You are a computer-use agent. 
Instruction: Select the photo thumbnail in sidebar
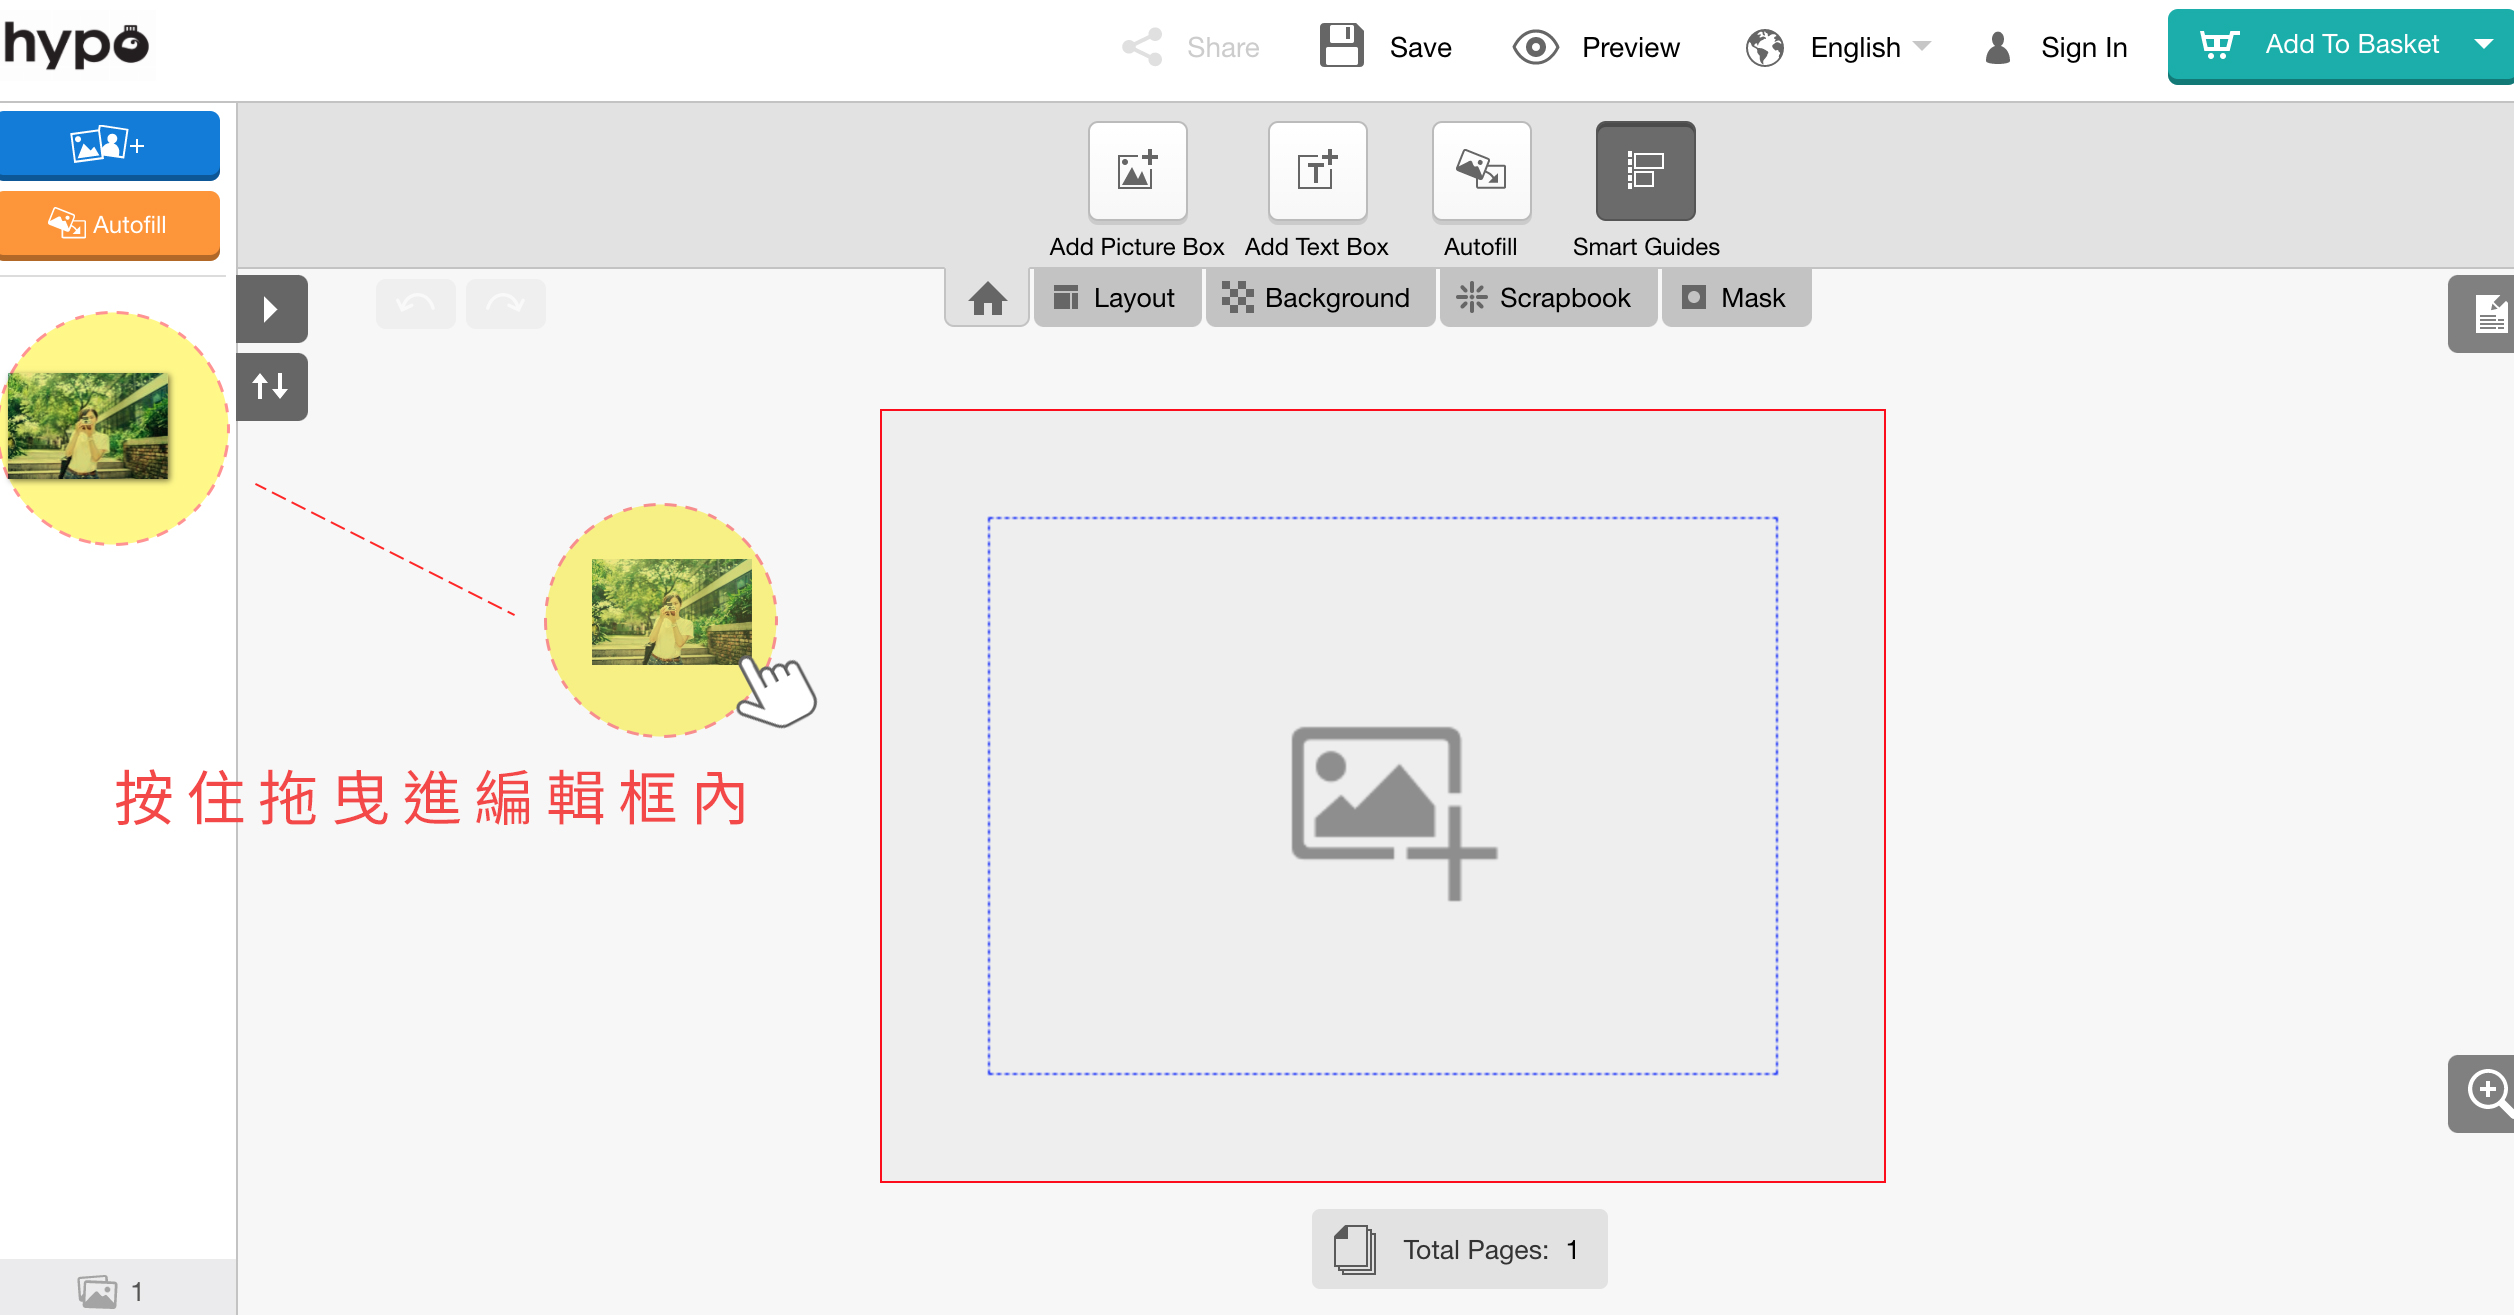click(x=88, y=426)
